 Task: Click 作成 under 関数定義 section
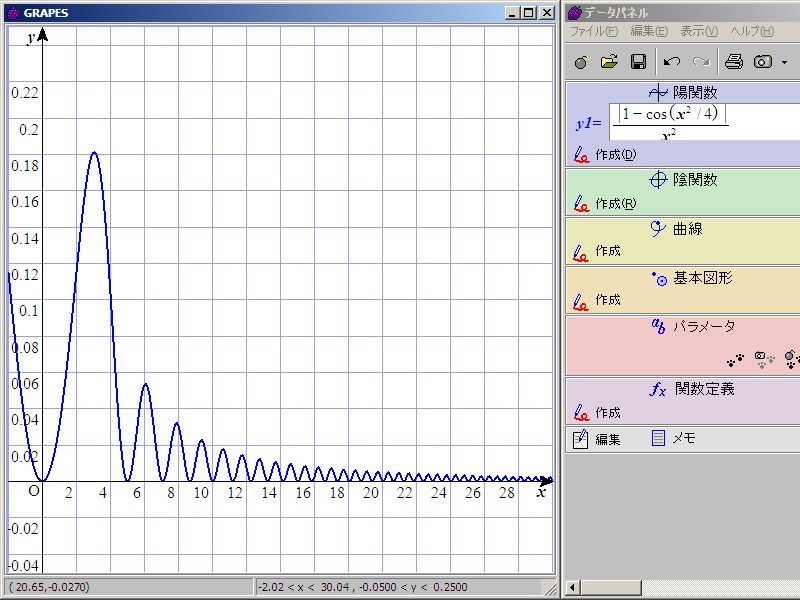pyautogui.click(x=607, y=412)
